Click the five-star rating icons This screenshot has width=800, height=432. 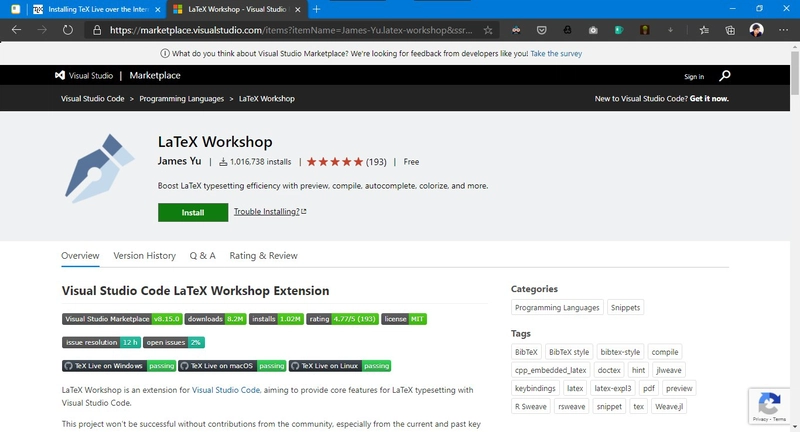click(x=335, y=162)
